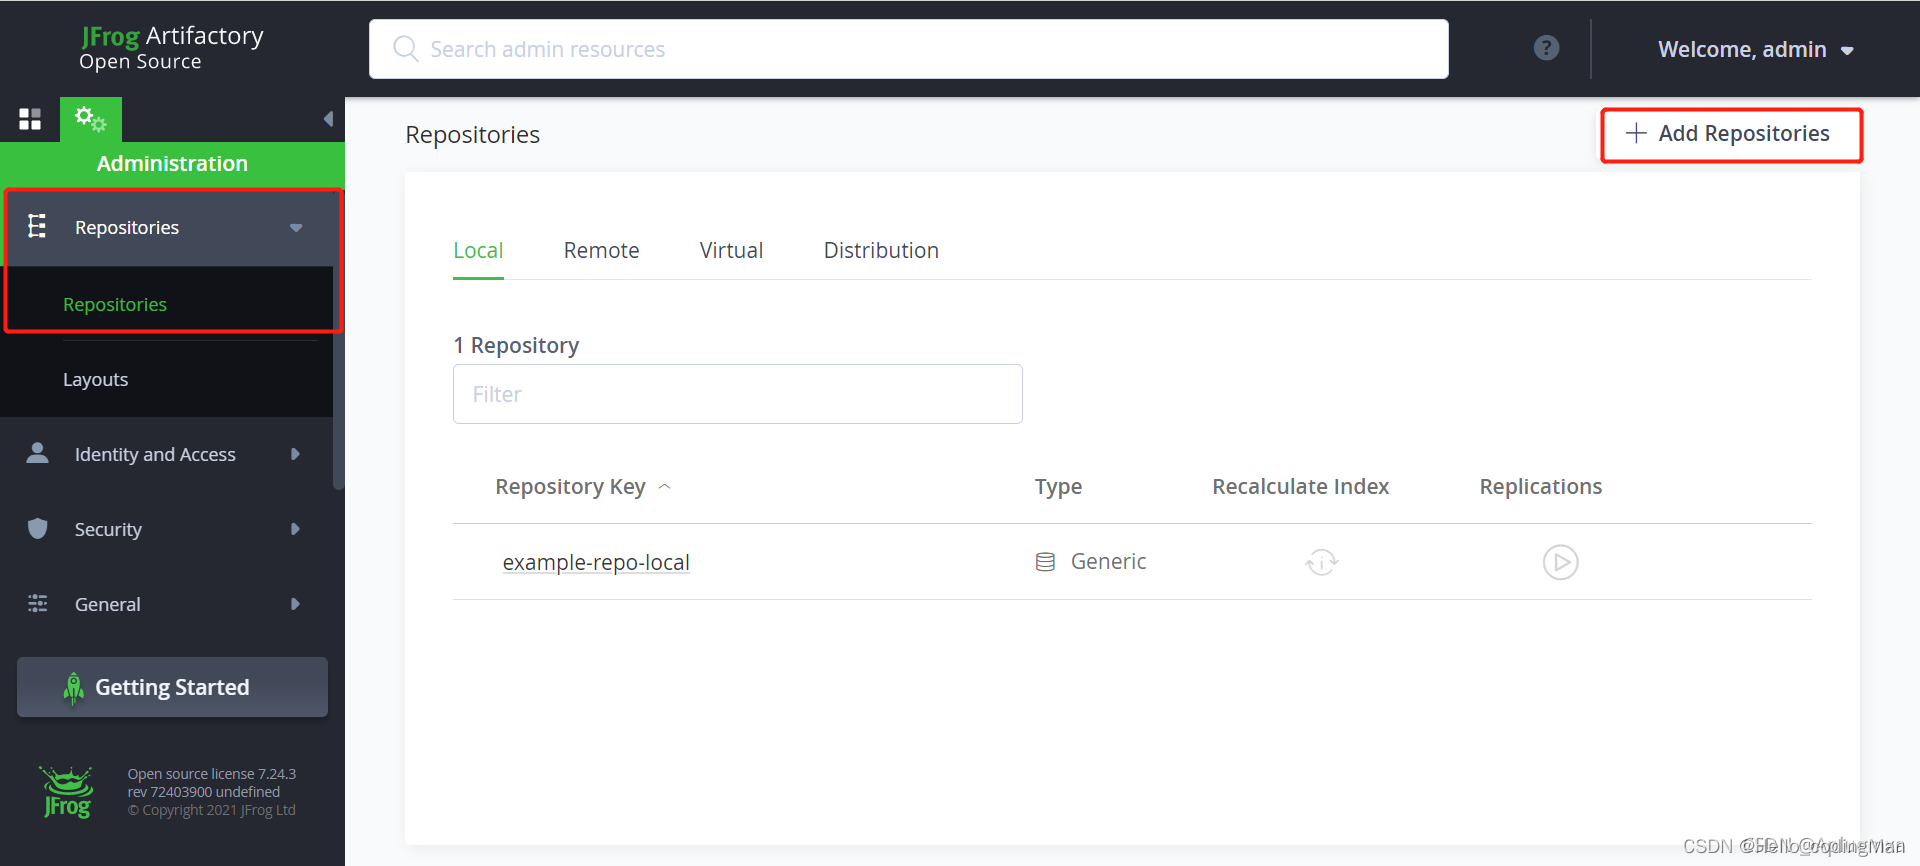Click the JFrog frog logo at sidebar bottom
Image resolution: width=1920 pixels, height=866 pixels.
click(x=67, y=792)
